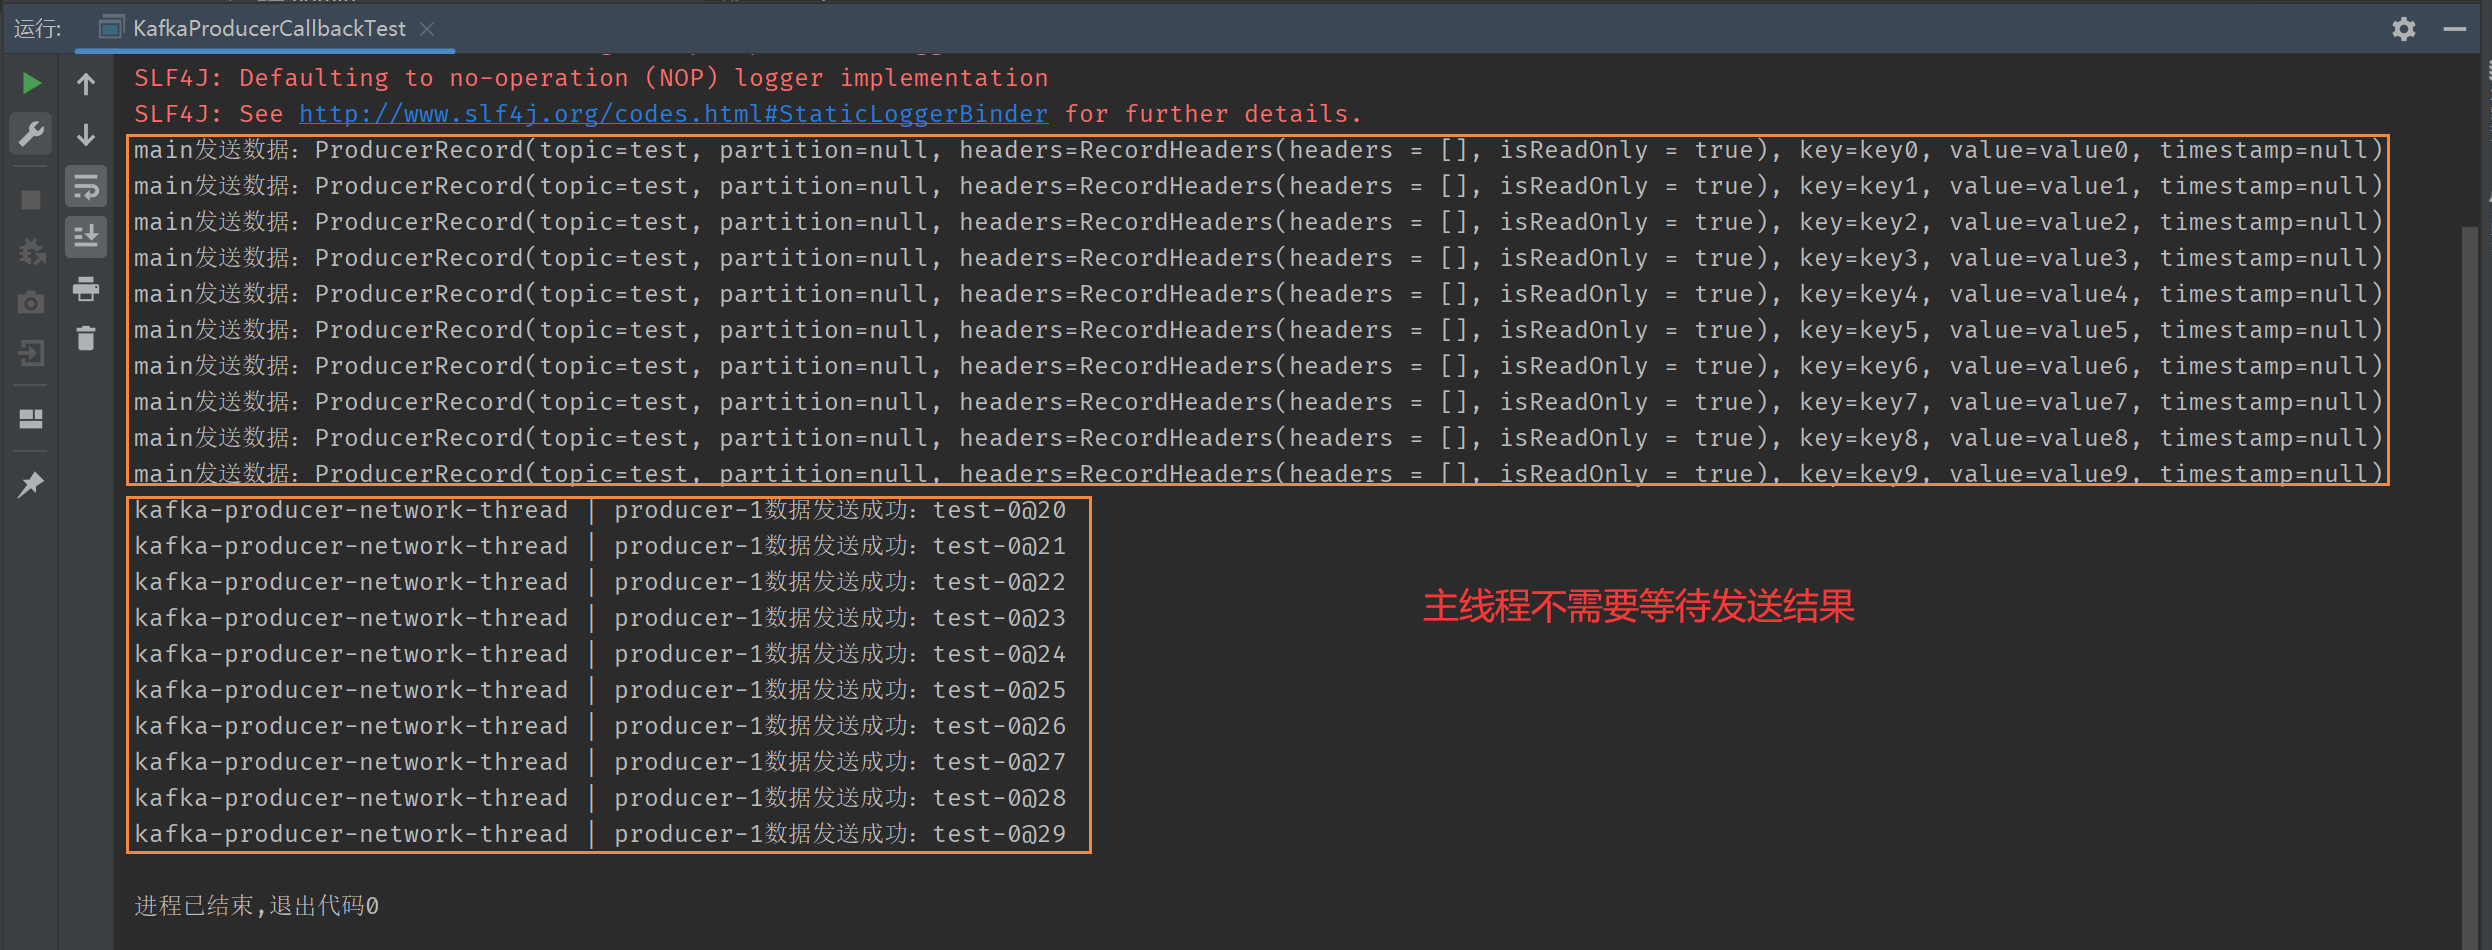2492x950 pixels.
Task: Click the '进程已结束,退出代码0' exit message
Action: (257, 906)
